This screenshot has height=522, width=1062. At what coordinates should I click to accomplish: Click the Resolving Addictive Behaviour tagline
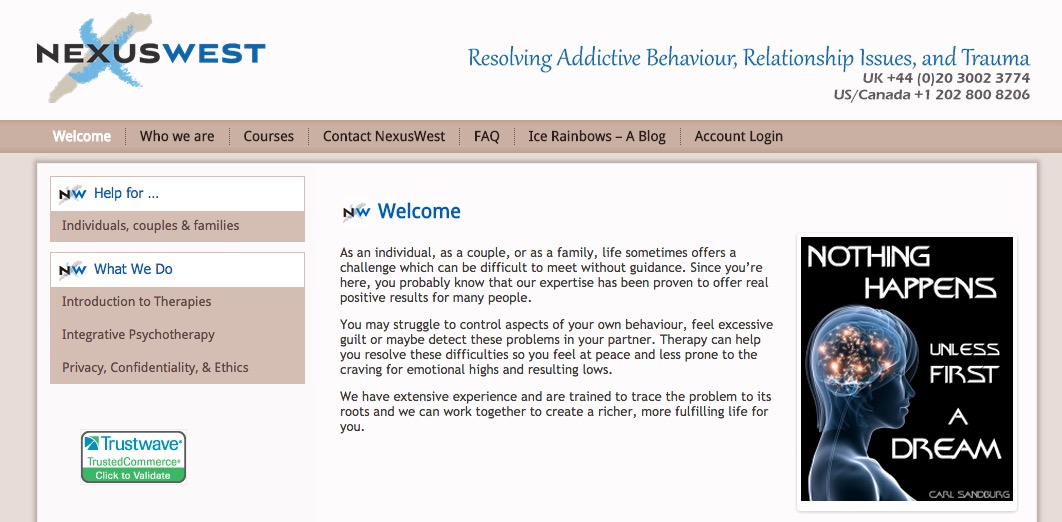(748, 58)
